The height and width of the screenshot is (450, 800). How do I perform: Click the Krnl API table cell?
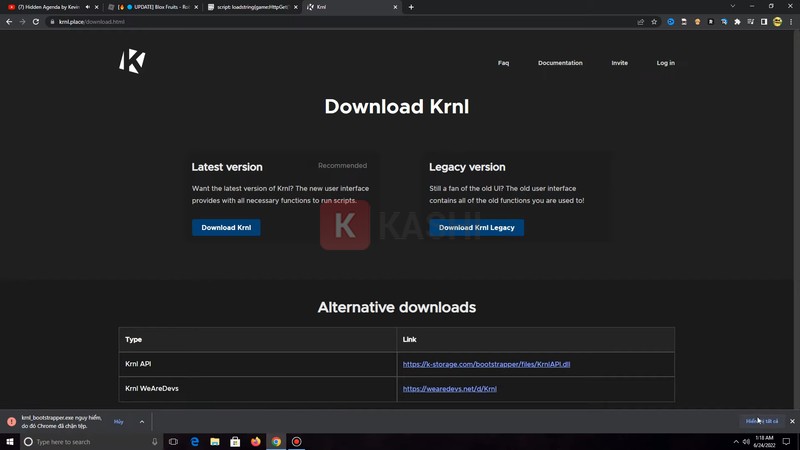258,364
